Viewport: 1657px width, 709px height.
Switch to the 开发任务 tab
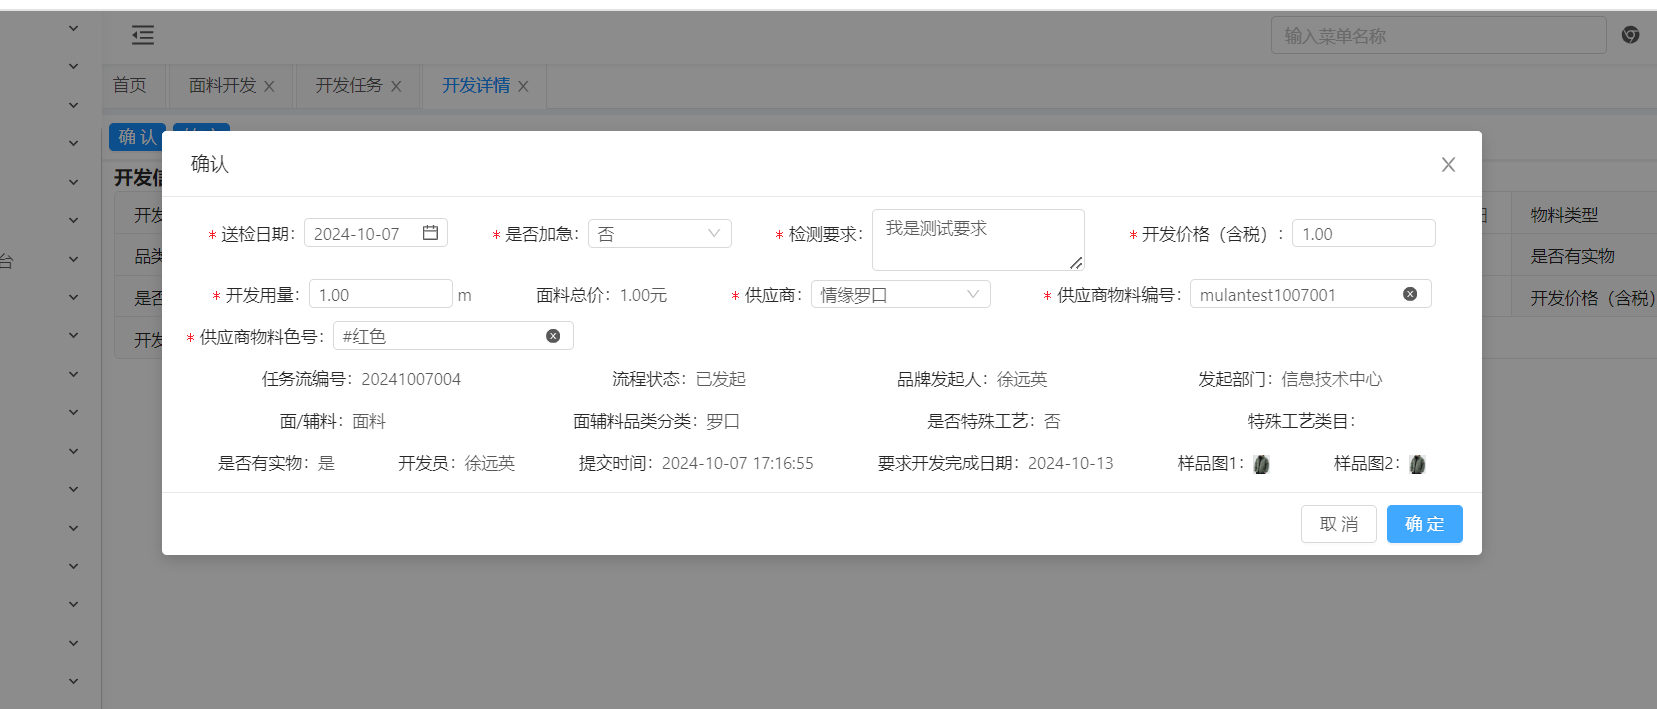pos(349,86)
